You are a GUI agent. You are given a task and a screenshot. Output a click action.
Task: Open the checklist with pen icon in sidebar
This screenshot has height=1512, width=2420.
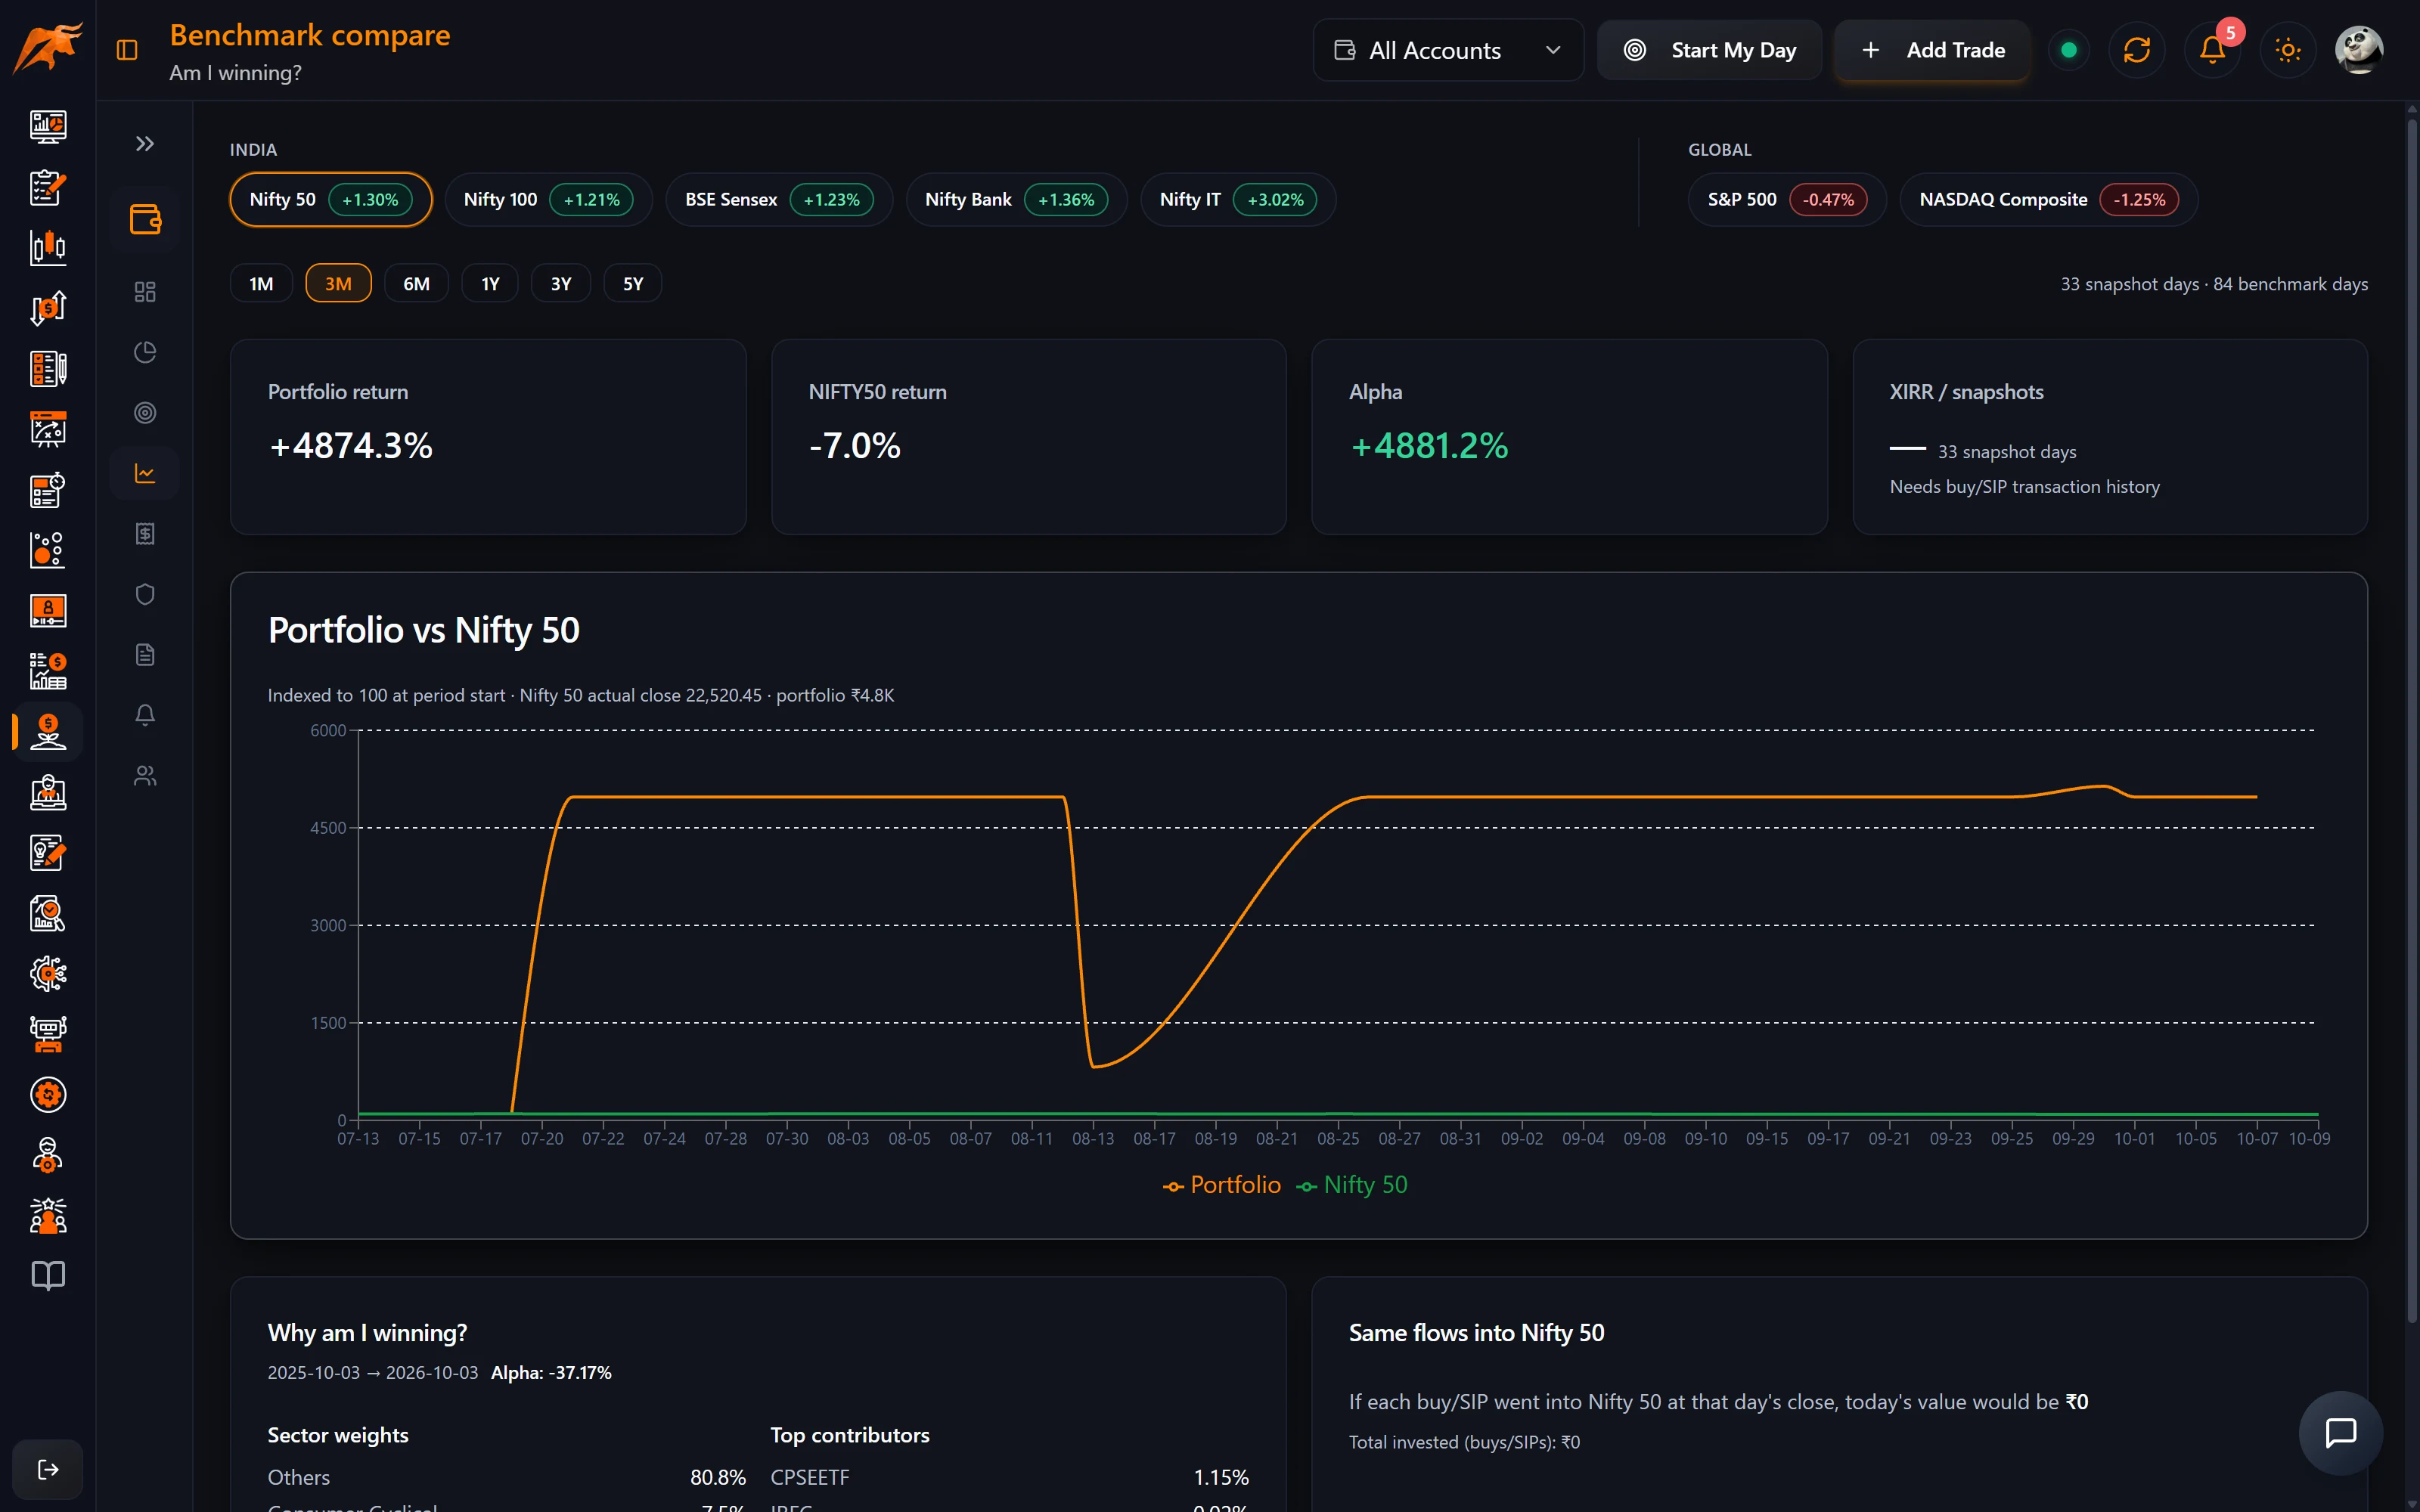(x=48, y=369)
